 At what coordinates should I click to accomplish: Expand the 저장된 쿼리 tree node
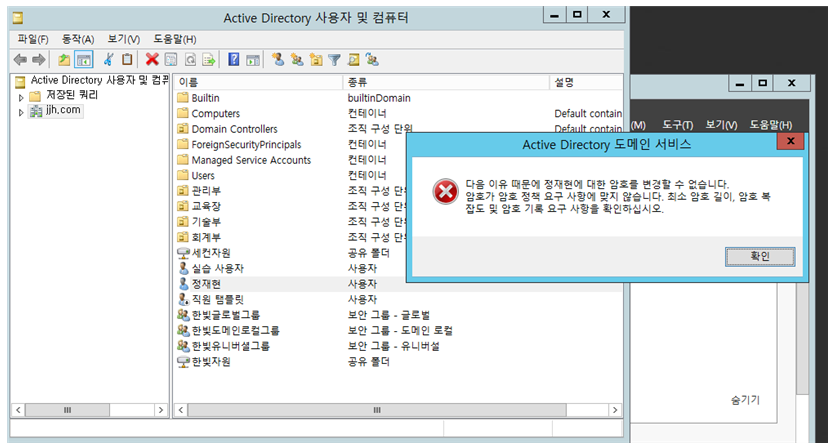[x=21, y=98]
